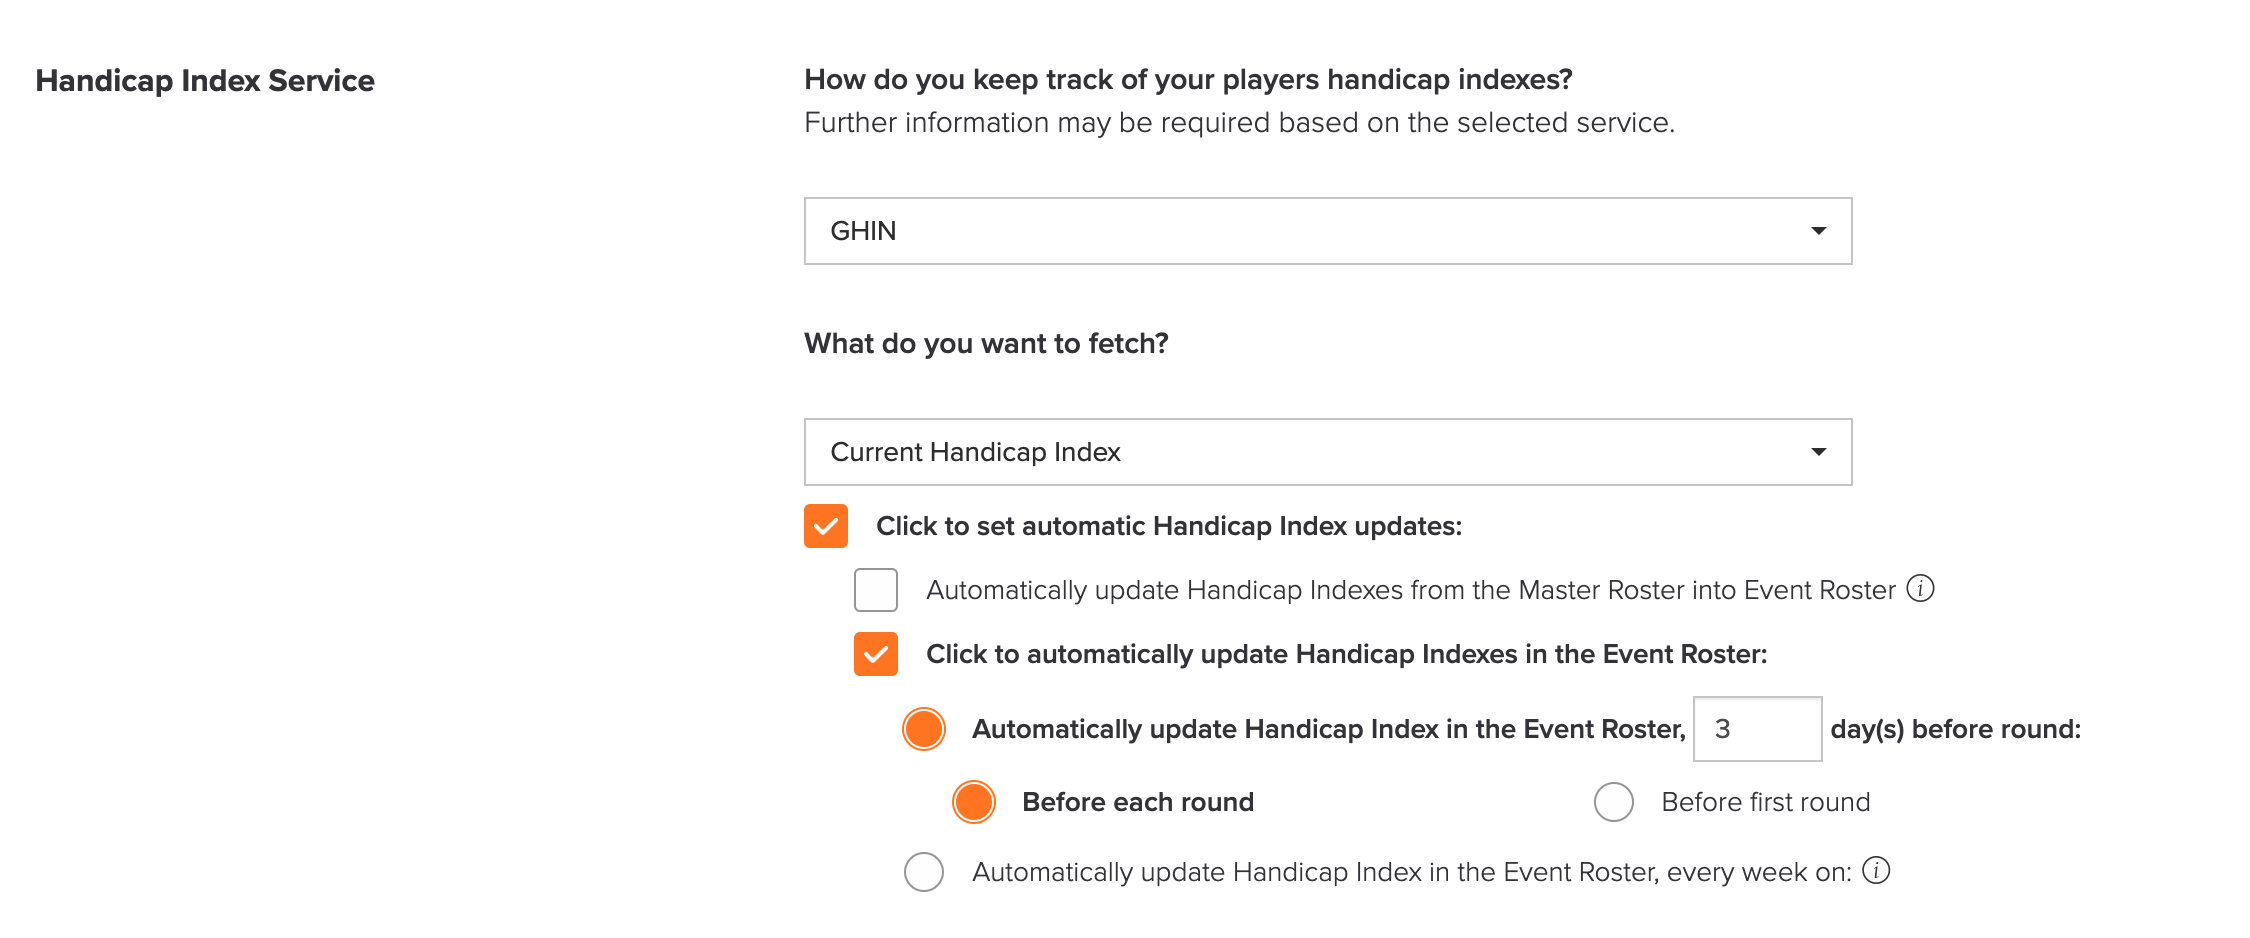
Task: Click the Master Roster into Event Roster label
Action: tap(1411, 590)
